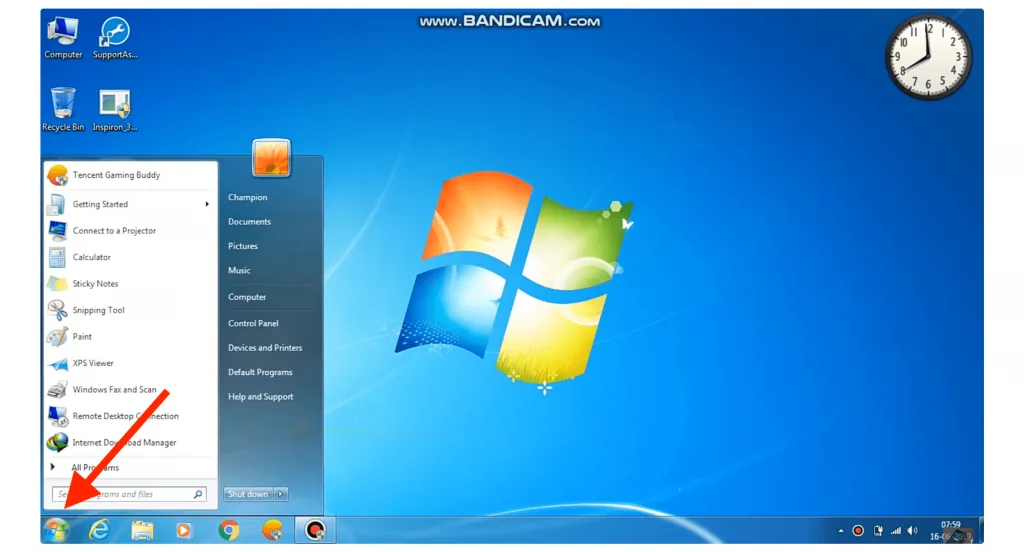
Task: Open the Inspiron desktop shortcut
Action: click(x=115, y=109)
